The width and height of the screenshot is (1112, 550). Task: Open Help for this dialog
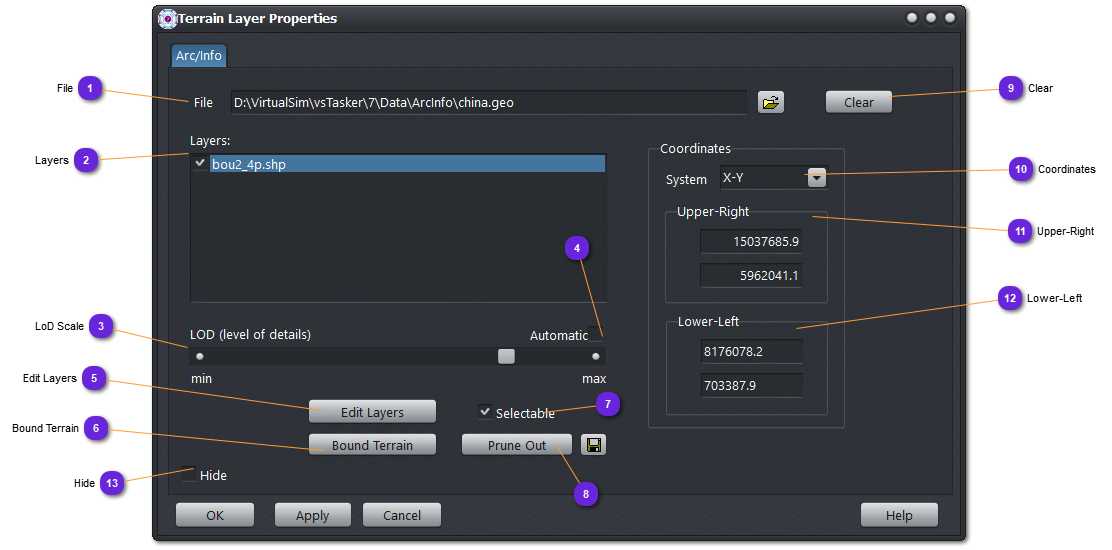coord(899,515)
